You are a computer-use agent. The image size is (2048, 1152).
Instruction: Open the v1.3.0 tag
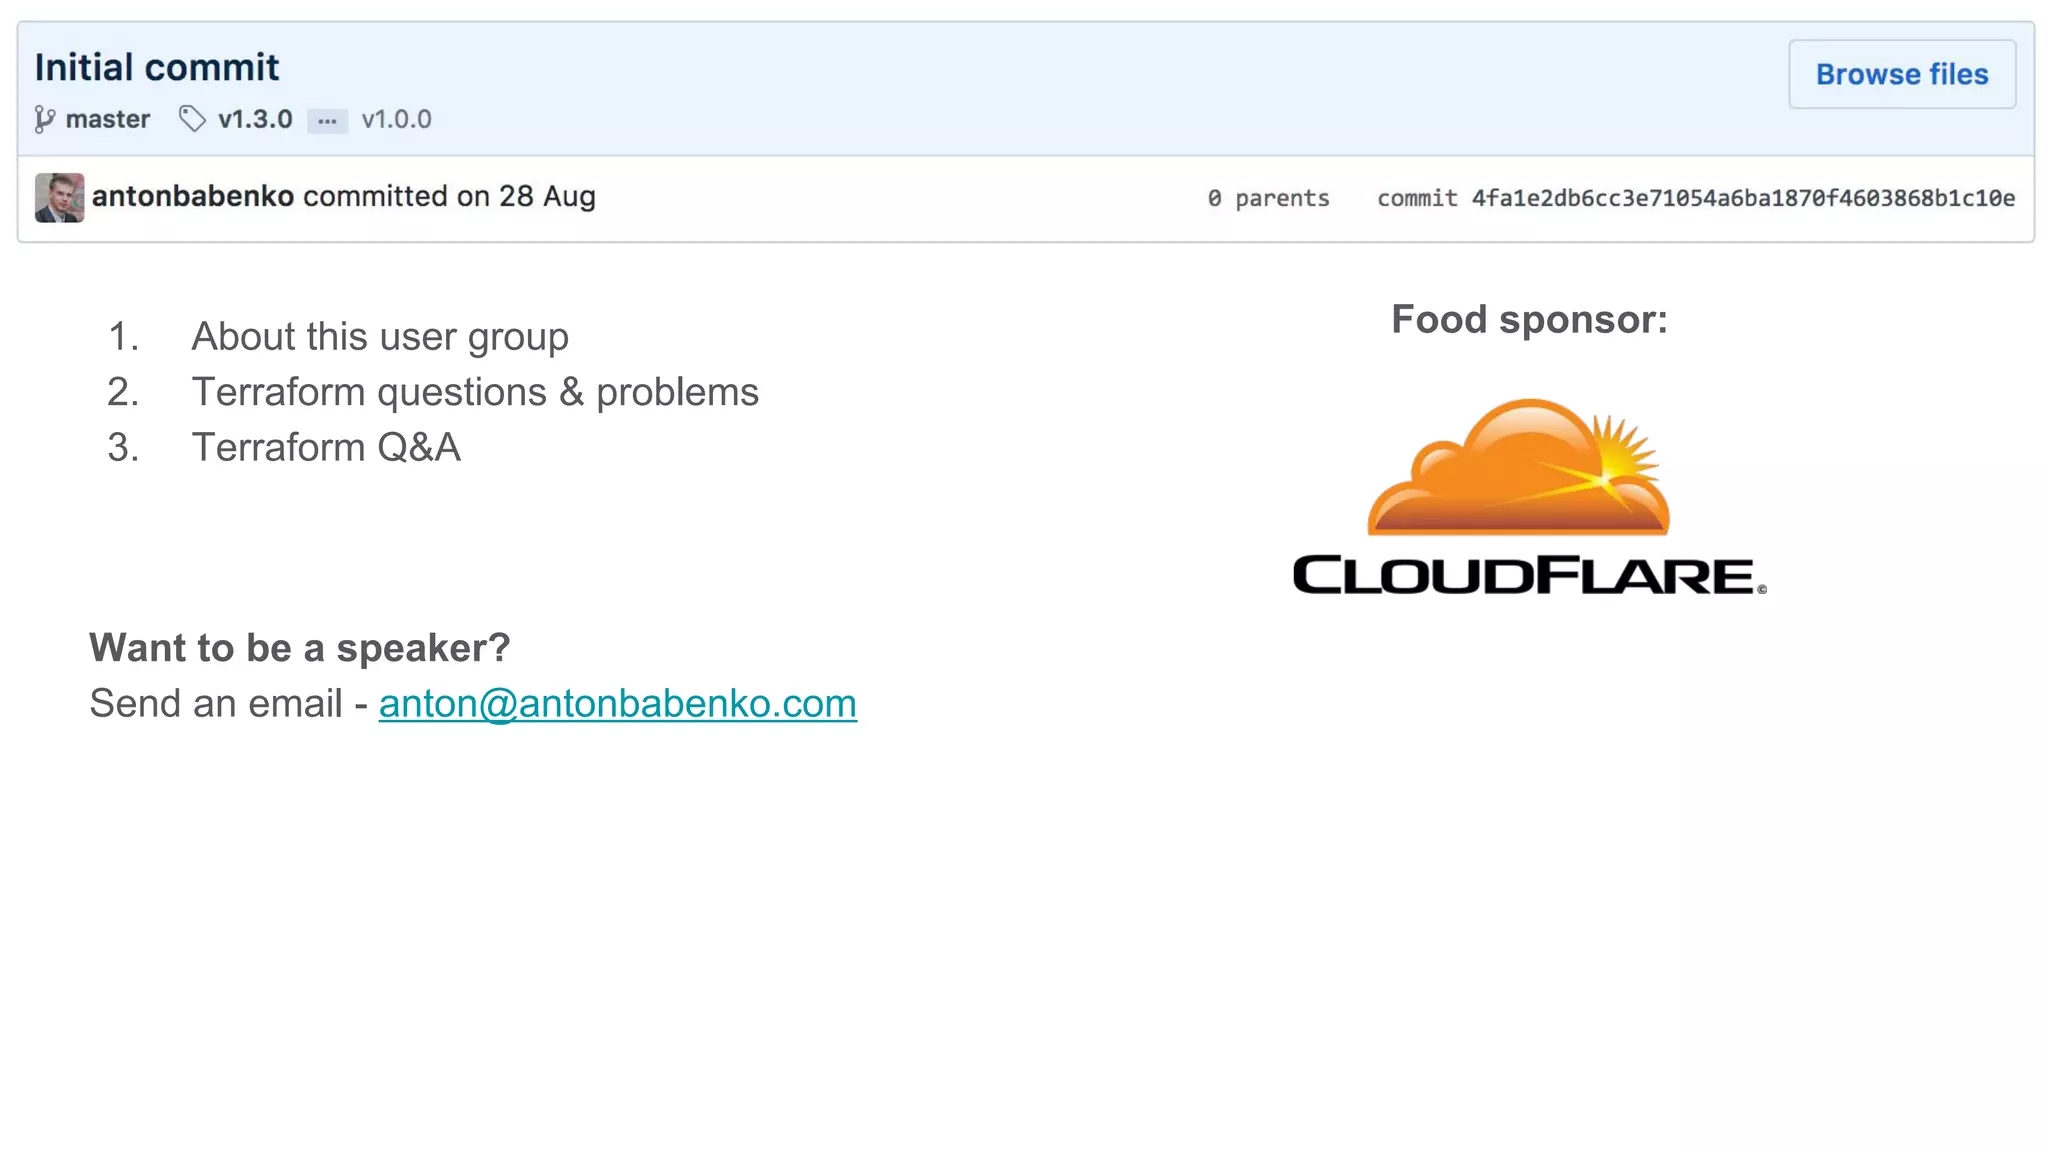[255, 119]
